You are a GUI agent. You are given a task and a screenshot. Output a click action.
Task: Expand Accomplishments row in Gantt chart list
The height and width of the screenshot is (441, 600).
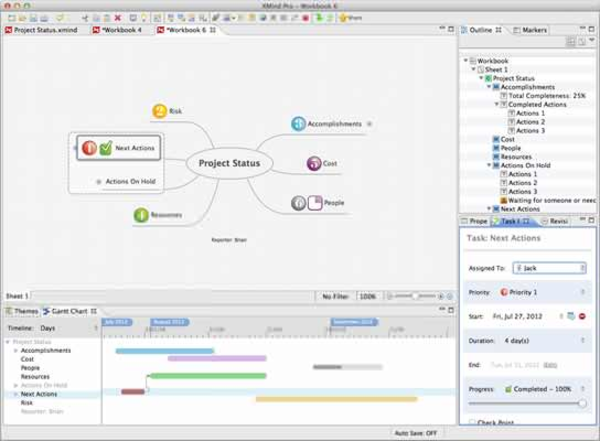point(16,351)
